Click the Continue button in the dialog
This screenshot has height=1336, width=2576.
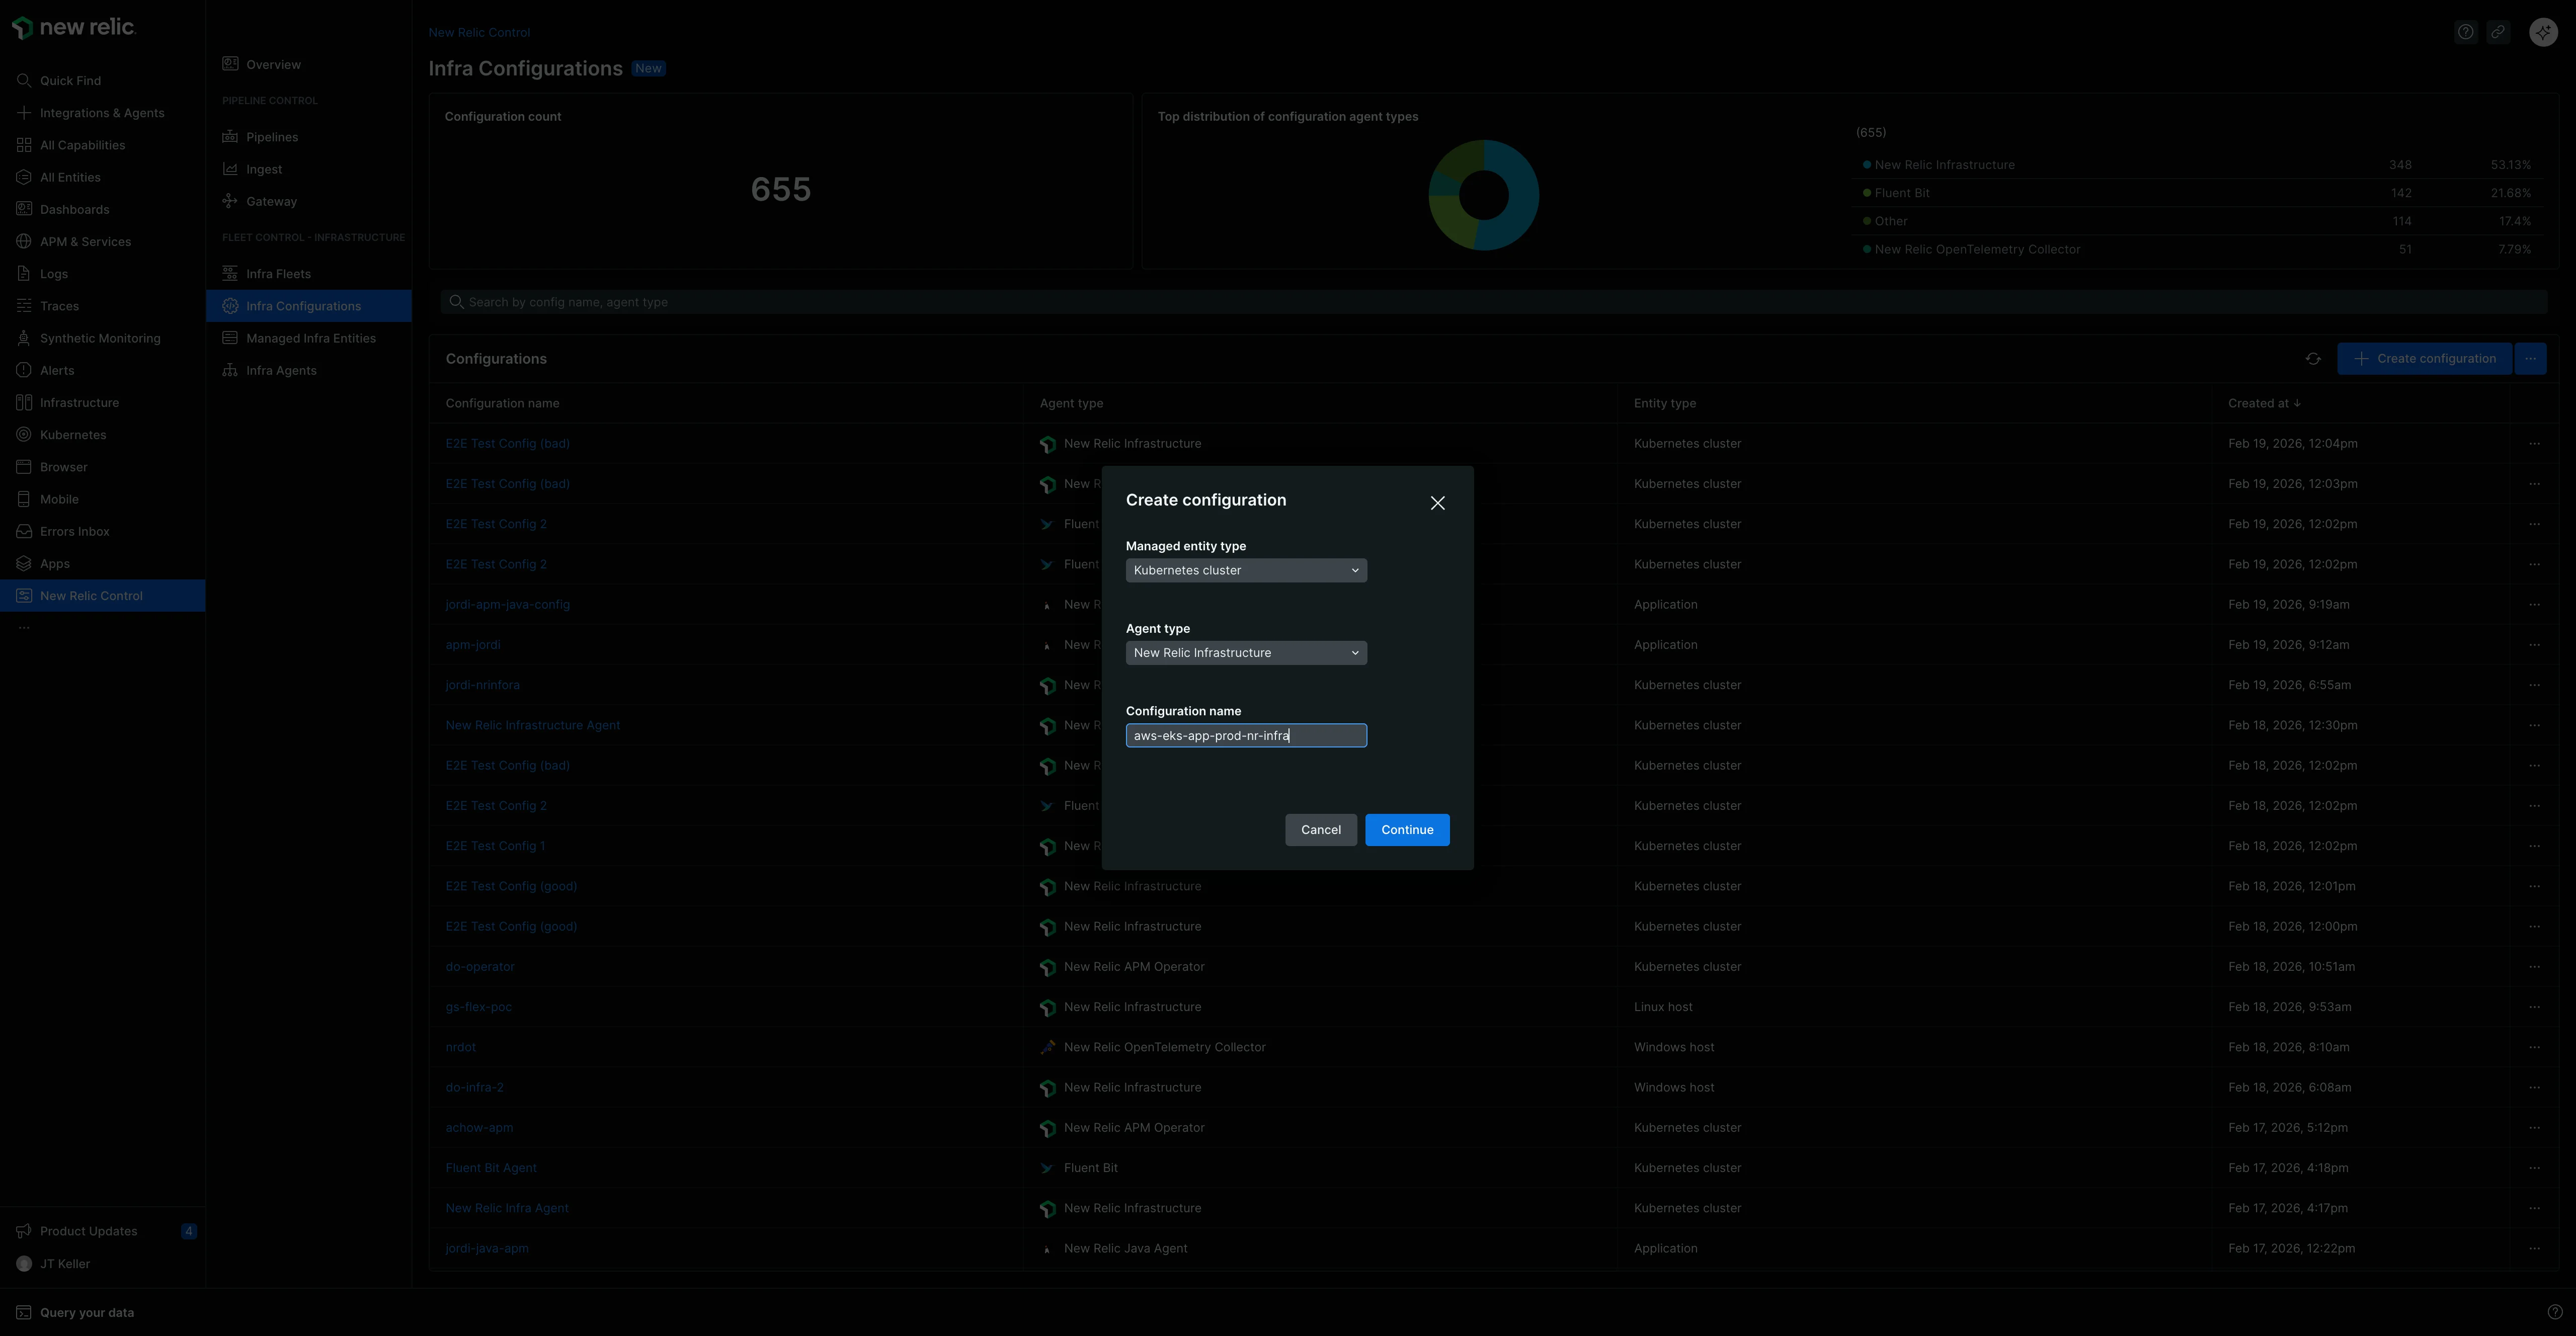(1407, 829)
